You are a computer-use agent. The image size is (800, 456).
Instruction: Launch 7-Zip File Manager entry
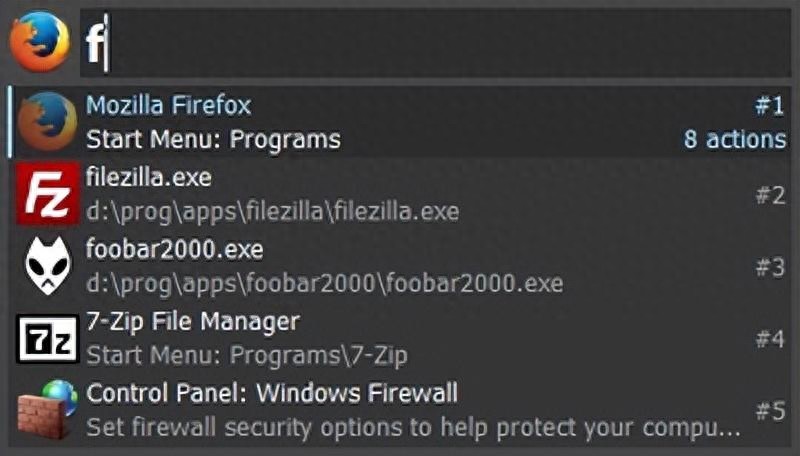pyautogui.click(x=400, y=338)
